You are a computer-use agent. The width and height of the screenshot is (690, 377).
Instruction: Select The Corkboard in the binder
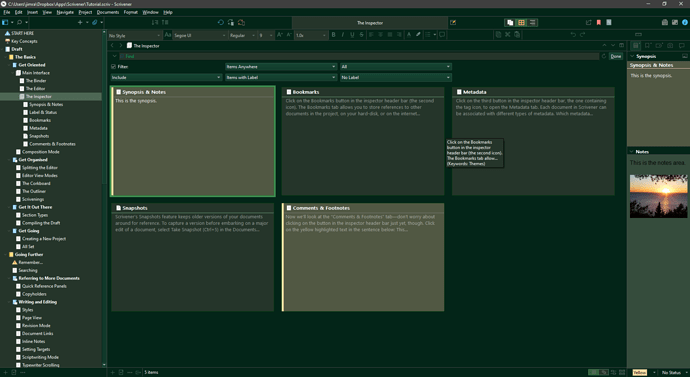36,184
